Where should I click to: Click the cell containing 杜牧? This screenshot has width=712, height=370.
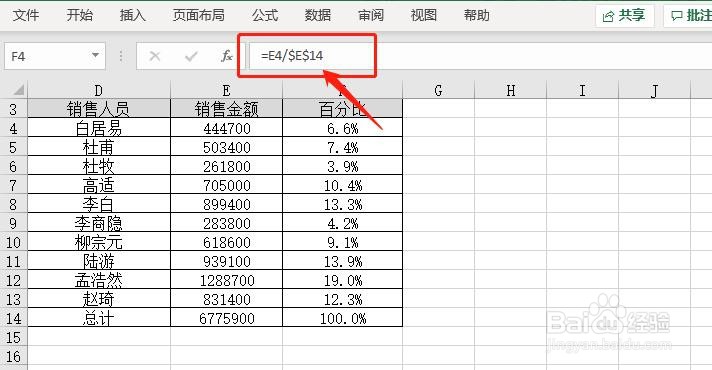point(99,166)
